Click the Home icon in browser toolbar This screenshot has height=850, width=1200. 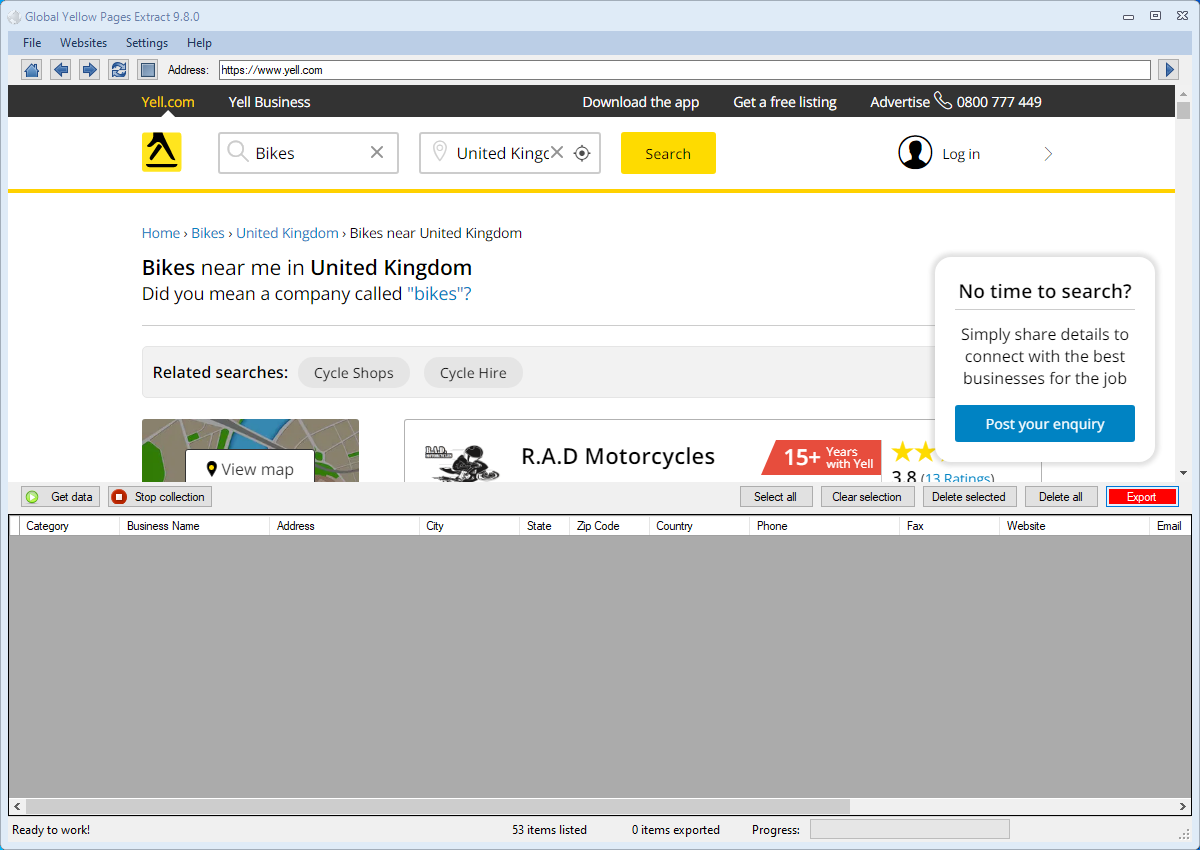pos(32,70)
